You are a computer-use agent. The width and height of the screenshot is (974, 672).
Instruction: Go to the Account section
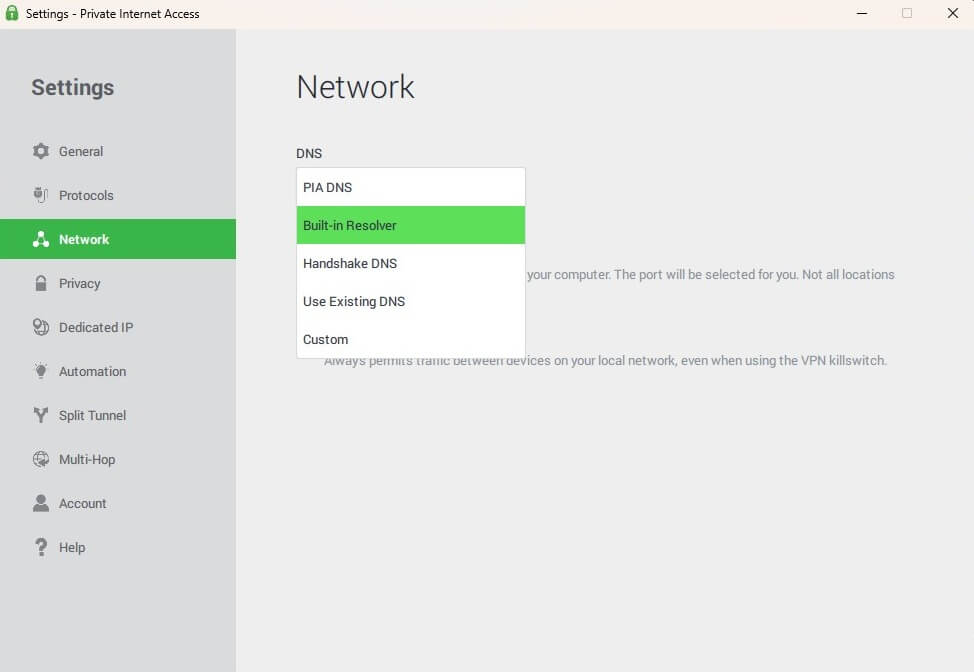[x=84, y=503]
